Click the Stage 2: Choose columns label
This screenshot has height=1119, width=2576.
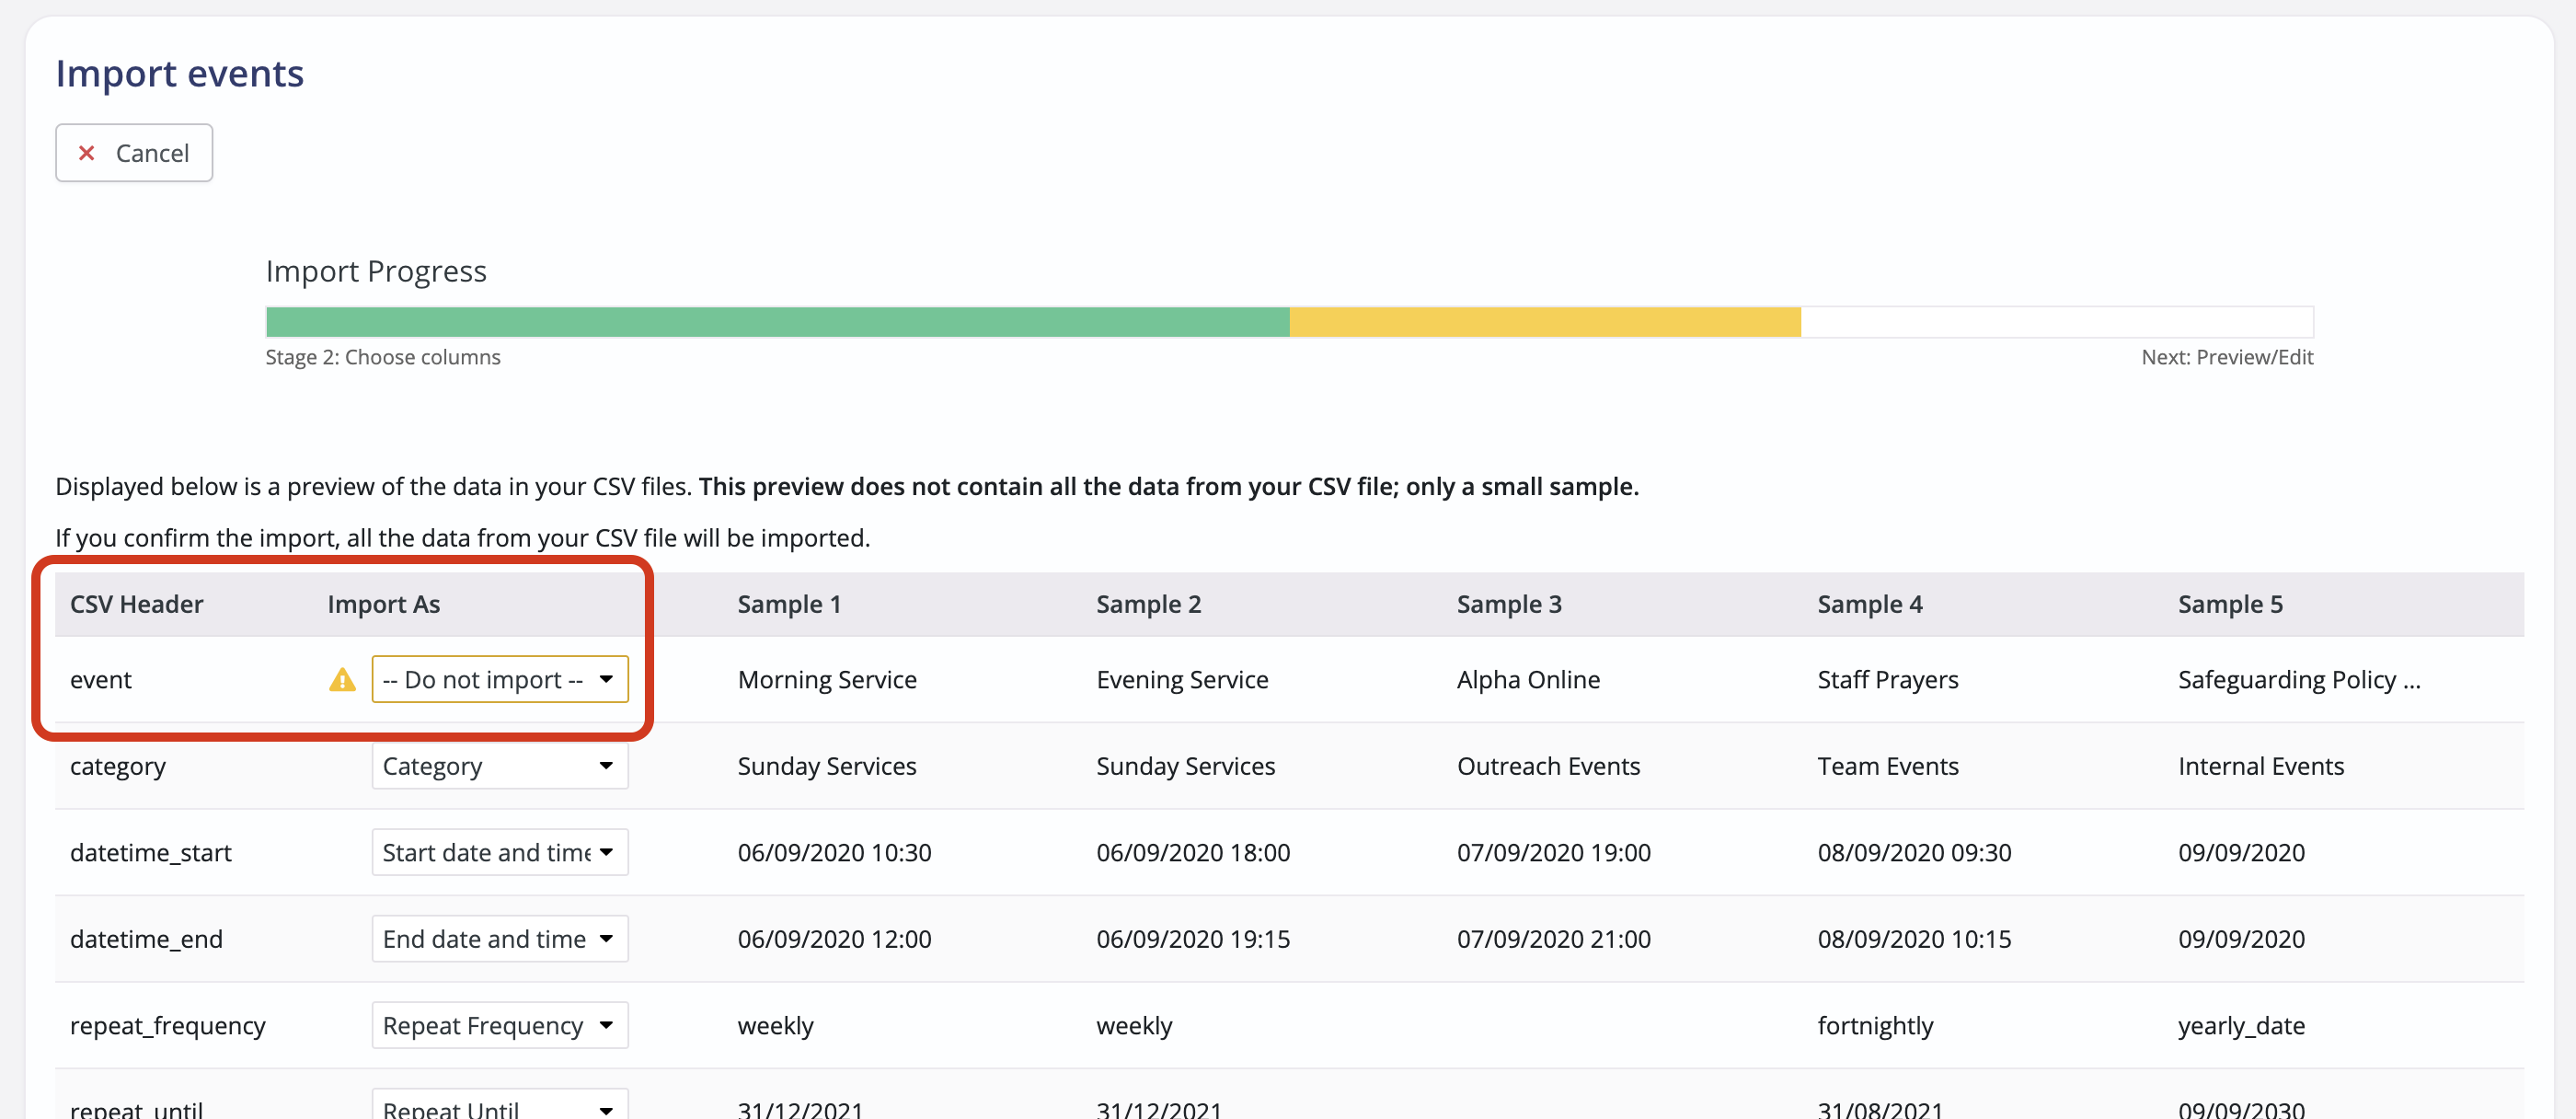(383, 357)
